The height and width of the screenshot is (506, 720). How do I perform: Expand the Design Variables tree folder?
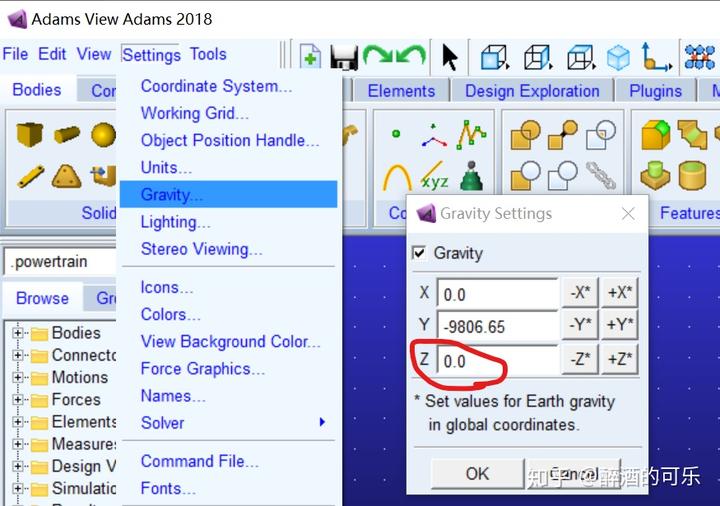(17, 466)
